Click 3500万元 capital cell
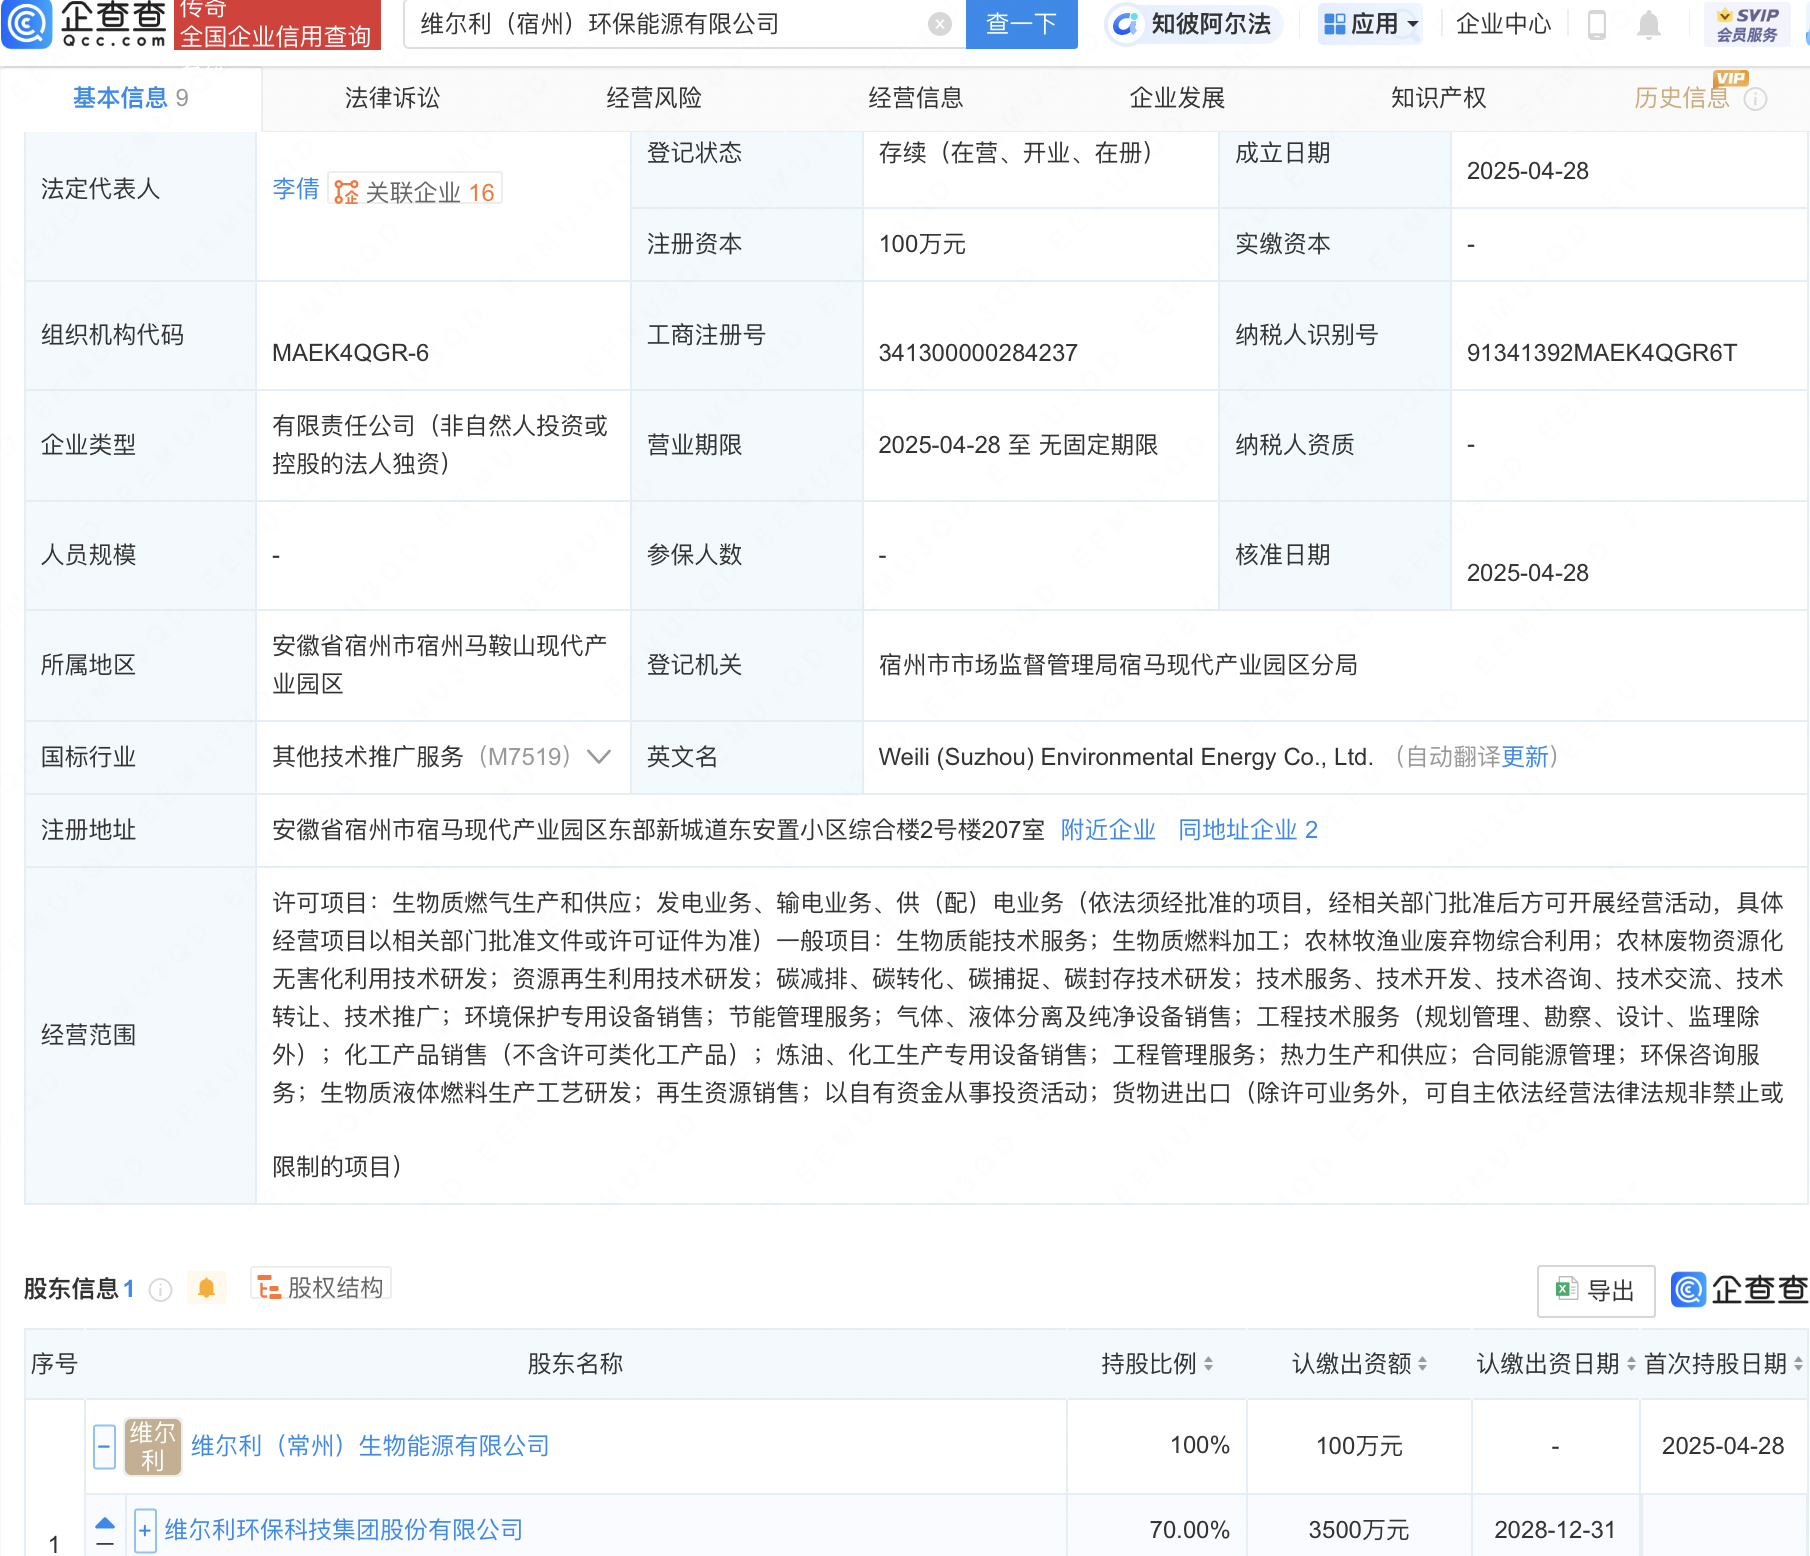The width and height of the screenshot is (1810, 1556). click(x=1358, y=1530)
